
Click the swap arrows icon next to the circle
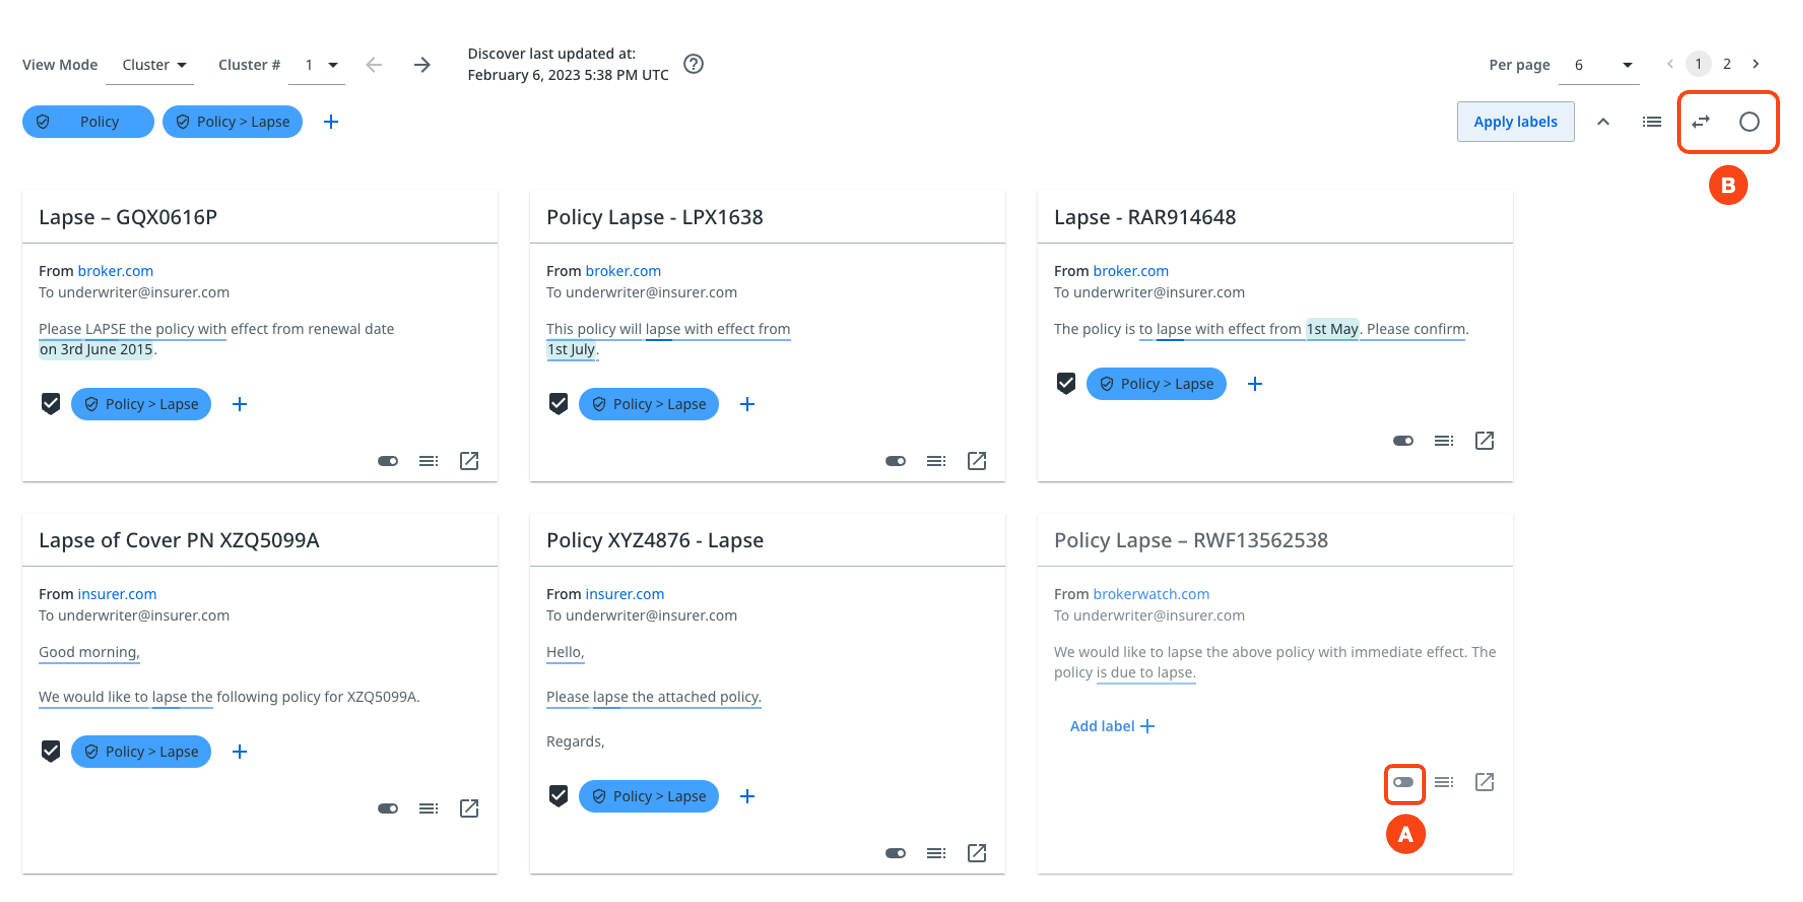pyautogui.click(x=1701, y=122)
